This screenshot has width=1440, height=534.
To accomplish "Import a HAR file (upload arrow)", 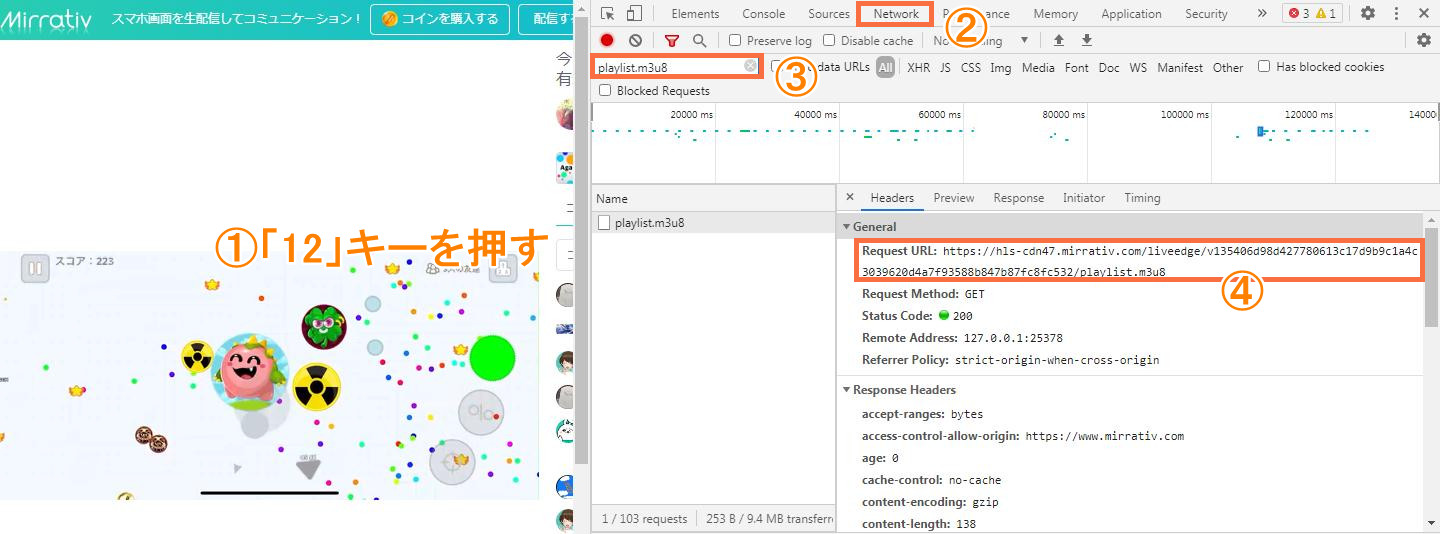I will pos(1059,41).
